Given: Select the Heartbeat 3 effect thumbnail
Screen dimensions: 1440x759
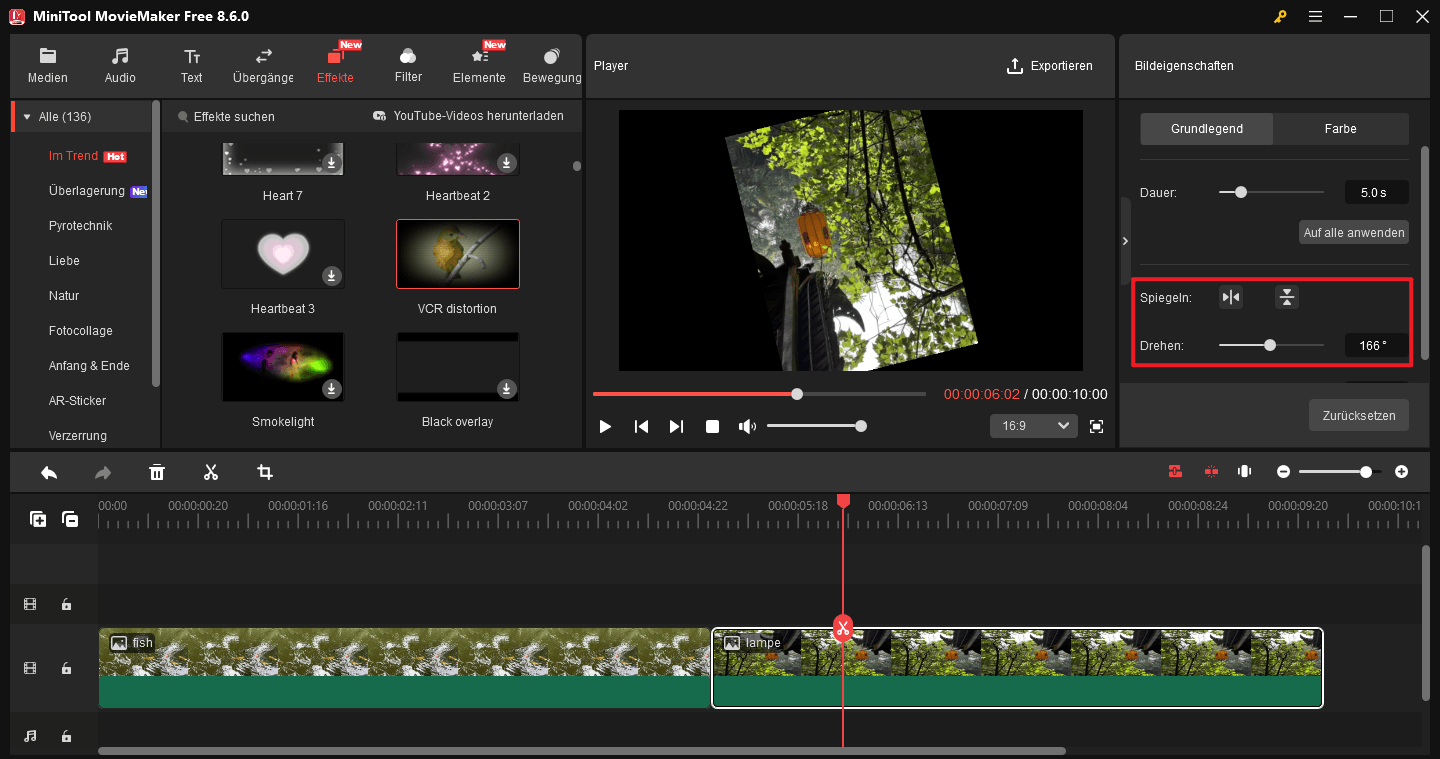Looking at the screenshot, I should pos(283,254).
